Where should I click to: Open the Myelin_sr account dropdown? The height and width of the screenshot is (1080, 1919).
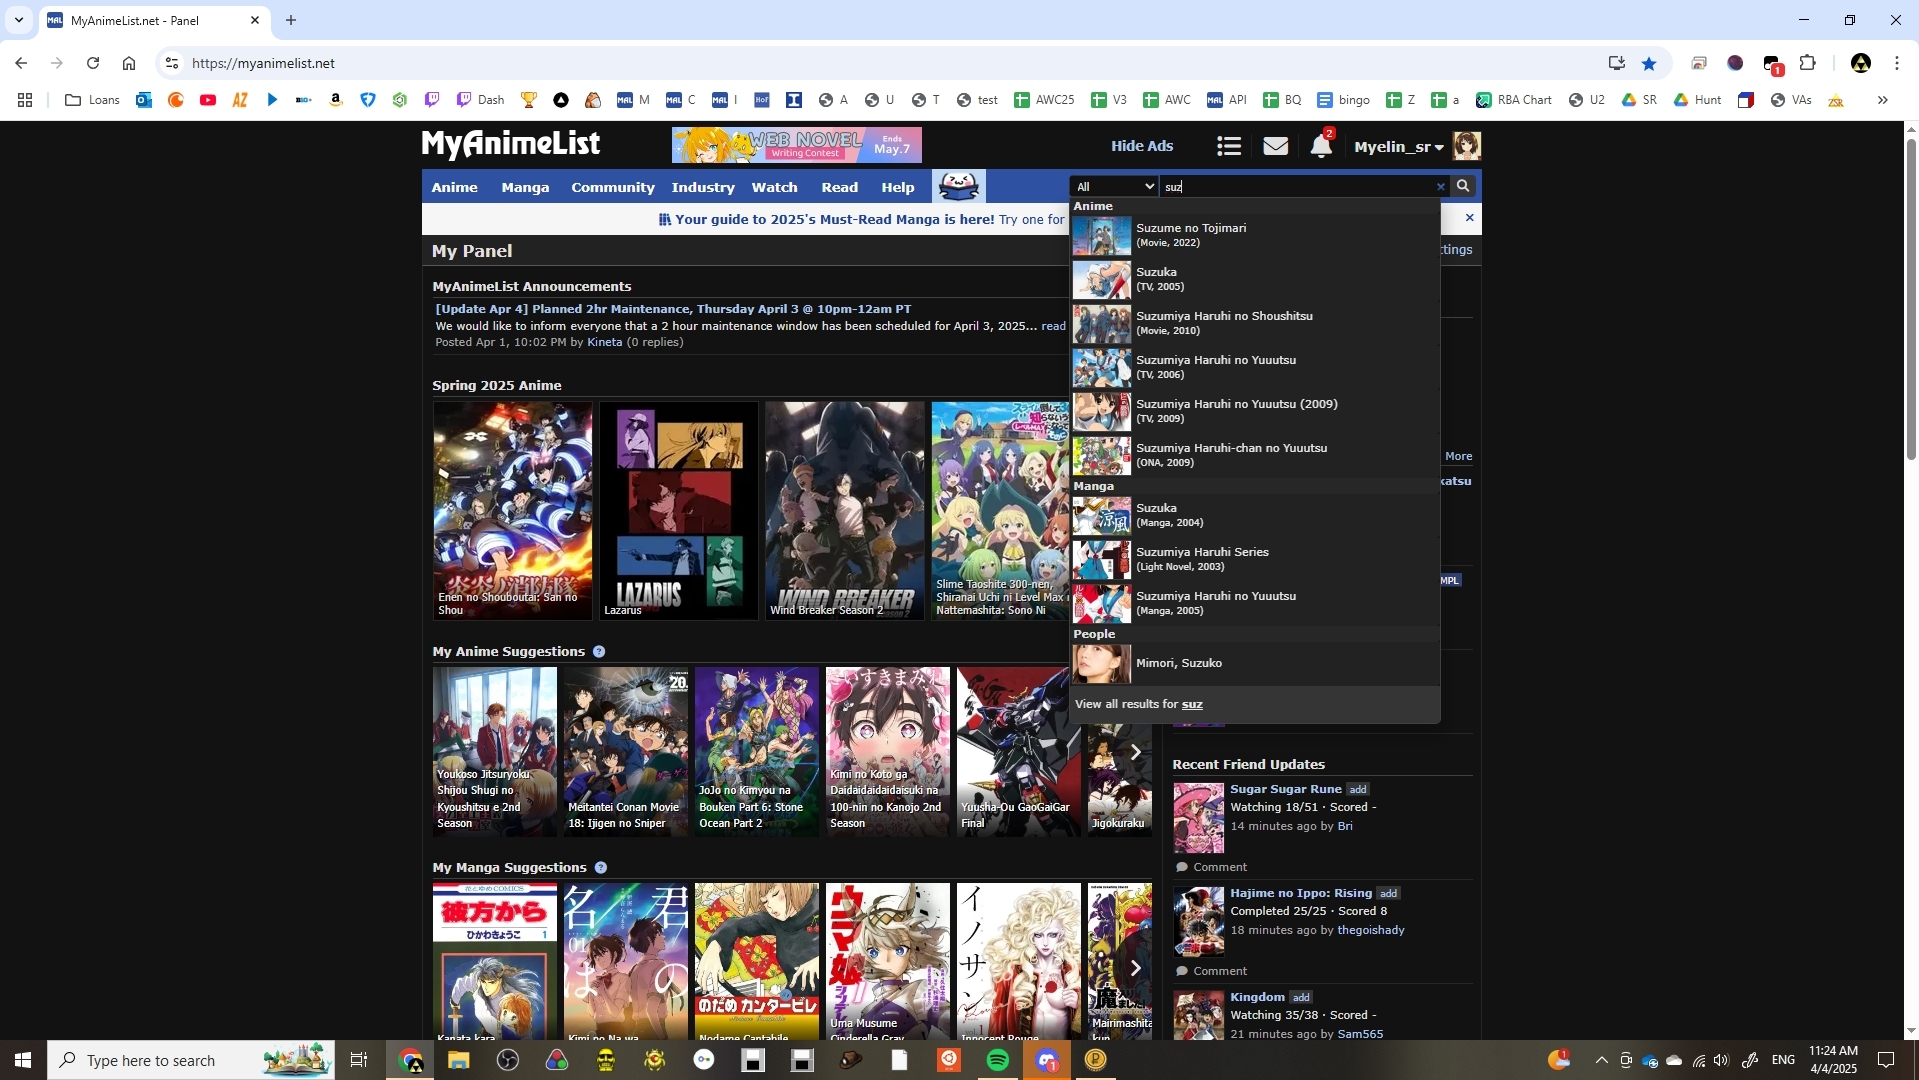point(1399,147)
